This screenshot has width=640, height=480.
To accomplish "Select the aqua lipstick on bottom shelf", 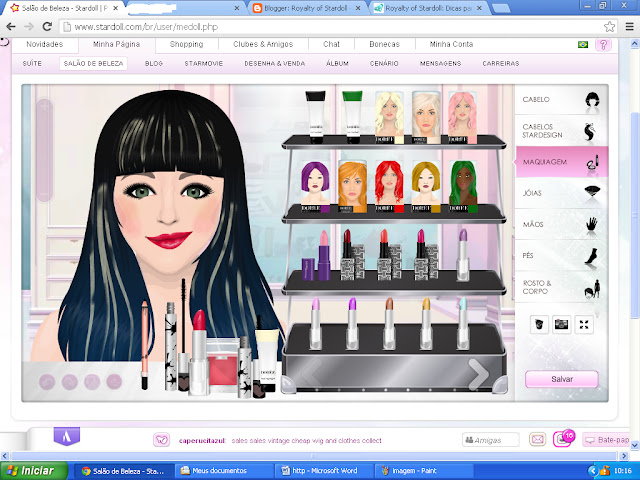I will point(463,324).
